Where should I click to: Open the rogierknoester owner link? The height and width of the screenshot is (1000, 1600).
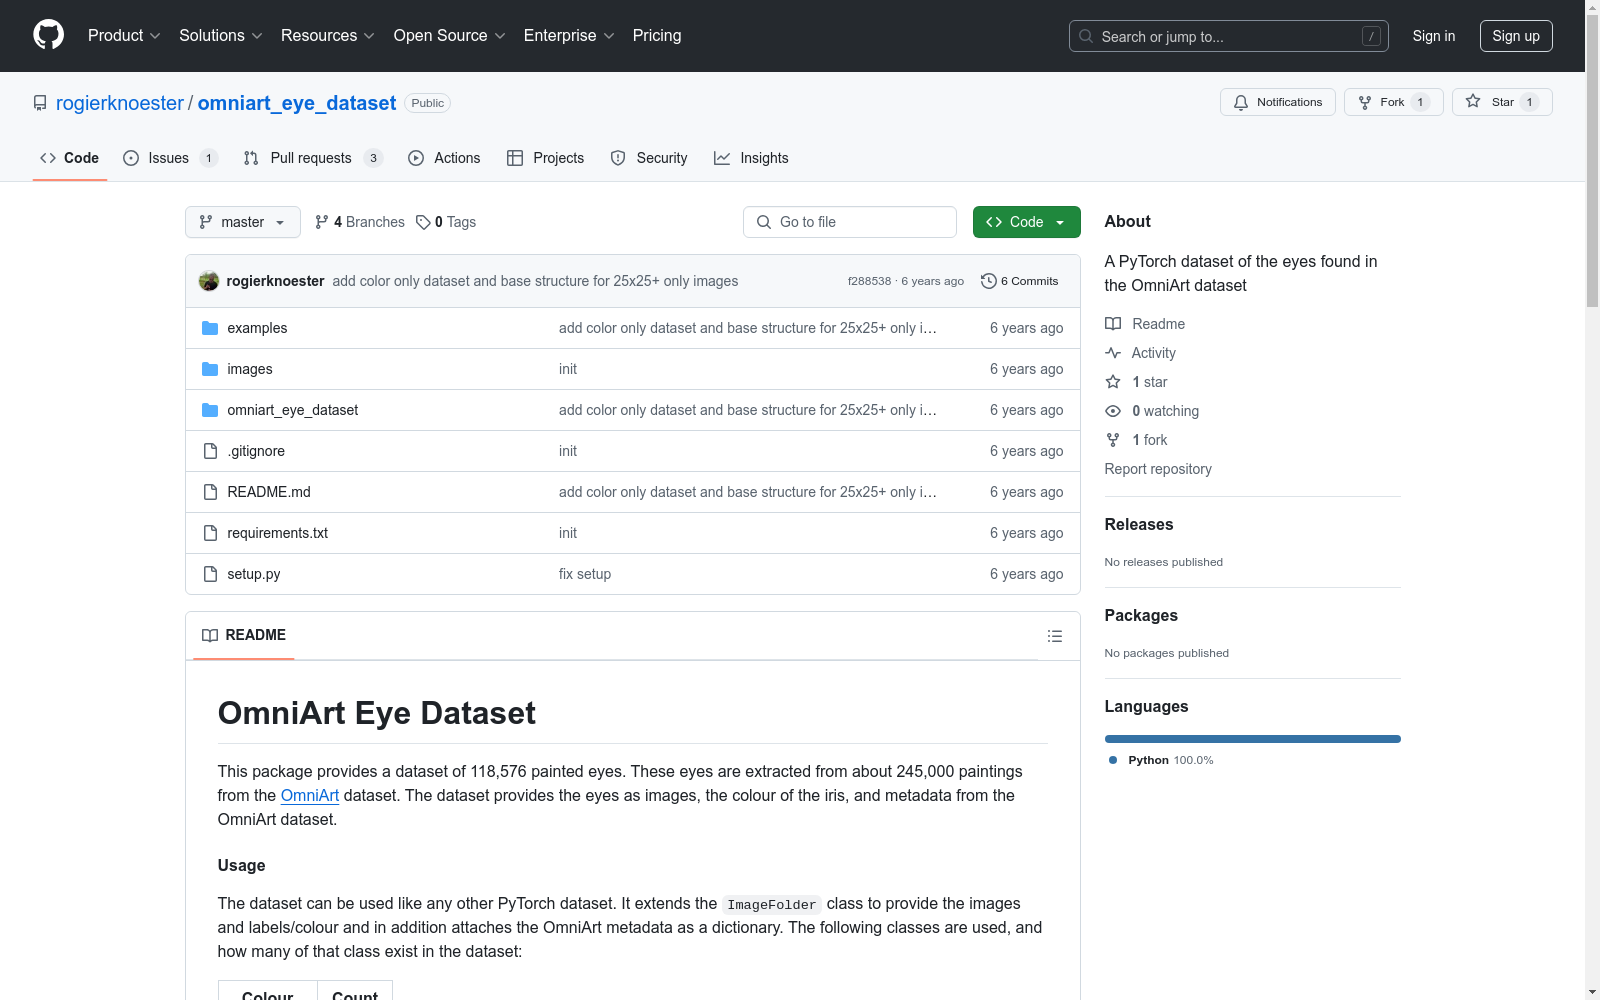[x=120, y=103]
